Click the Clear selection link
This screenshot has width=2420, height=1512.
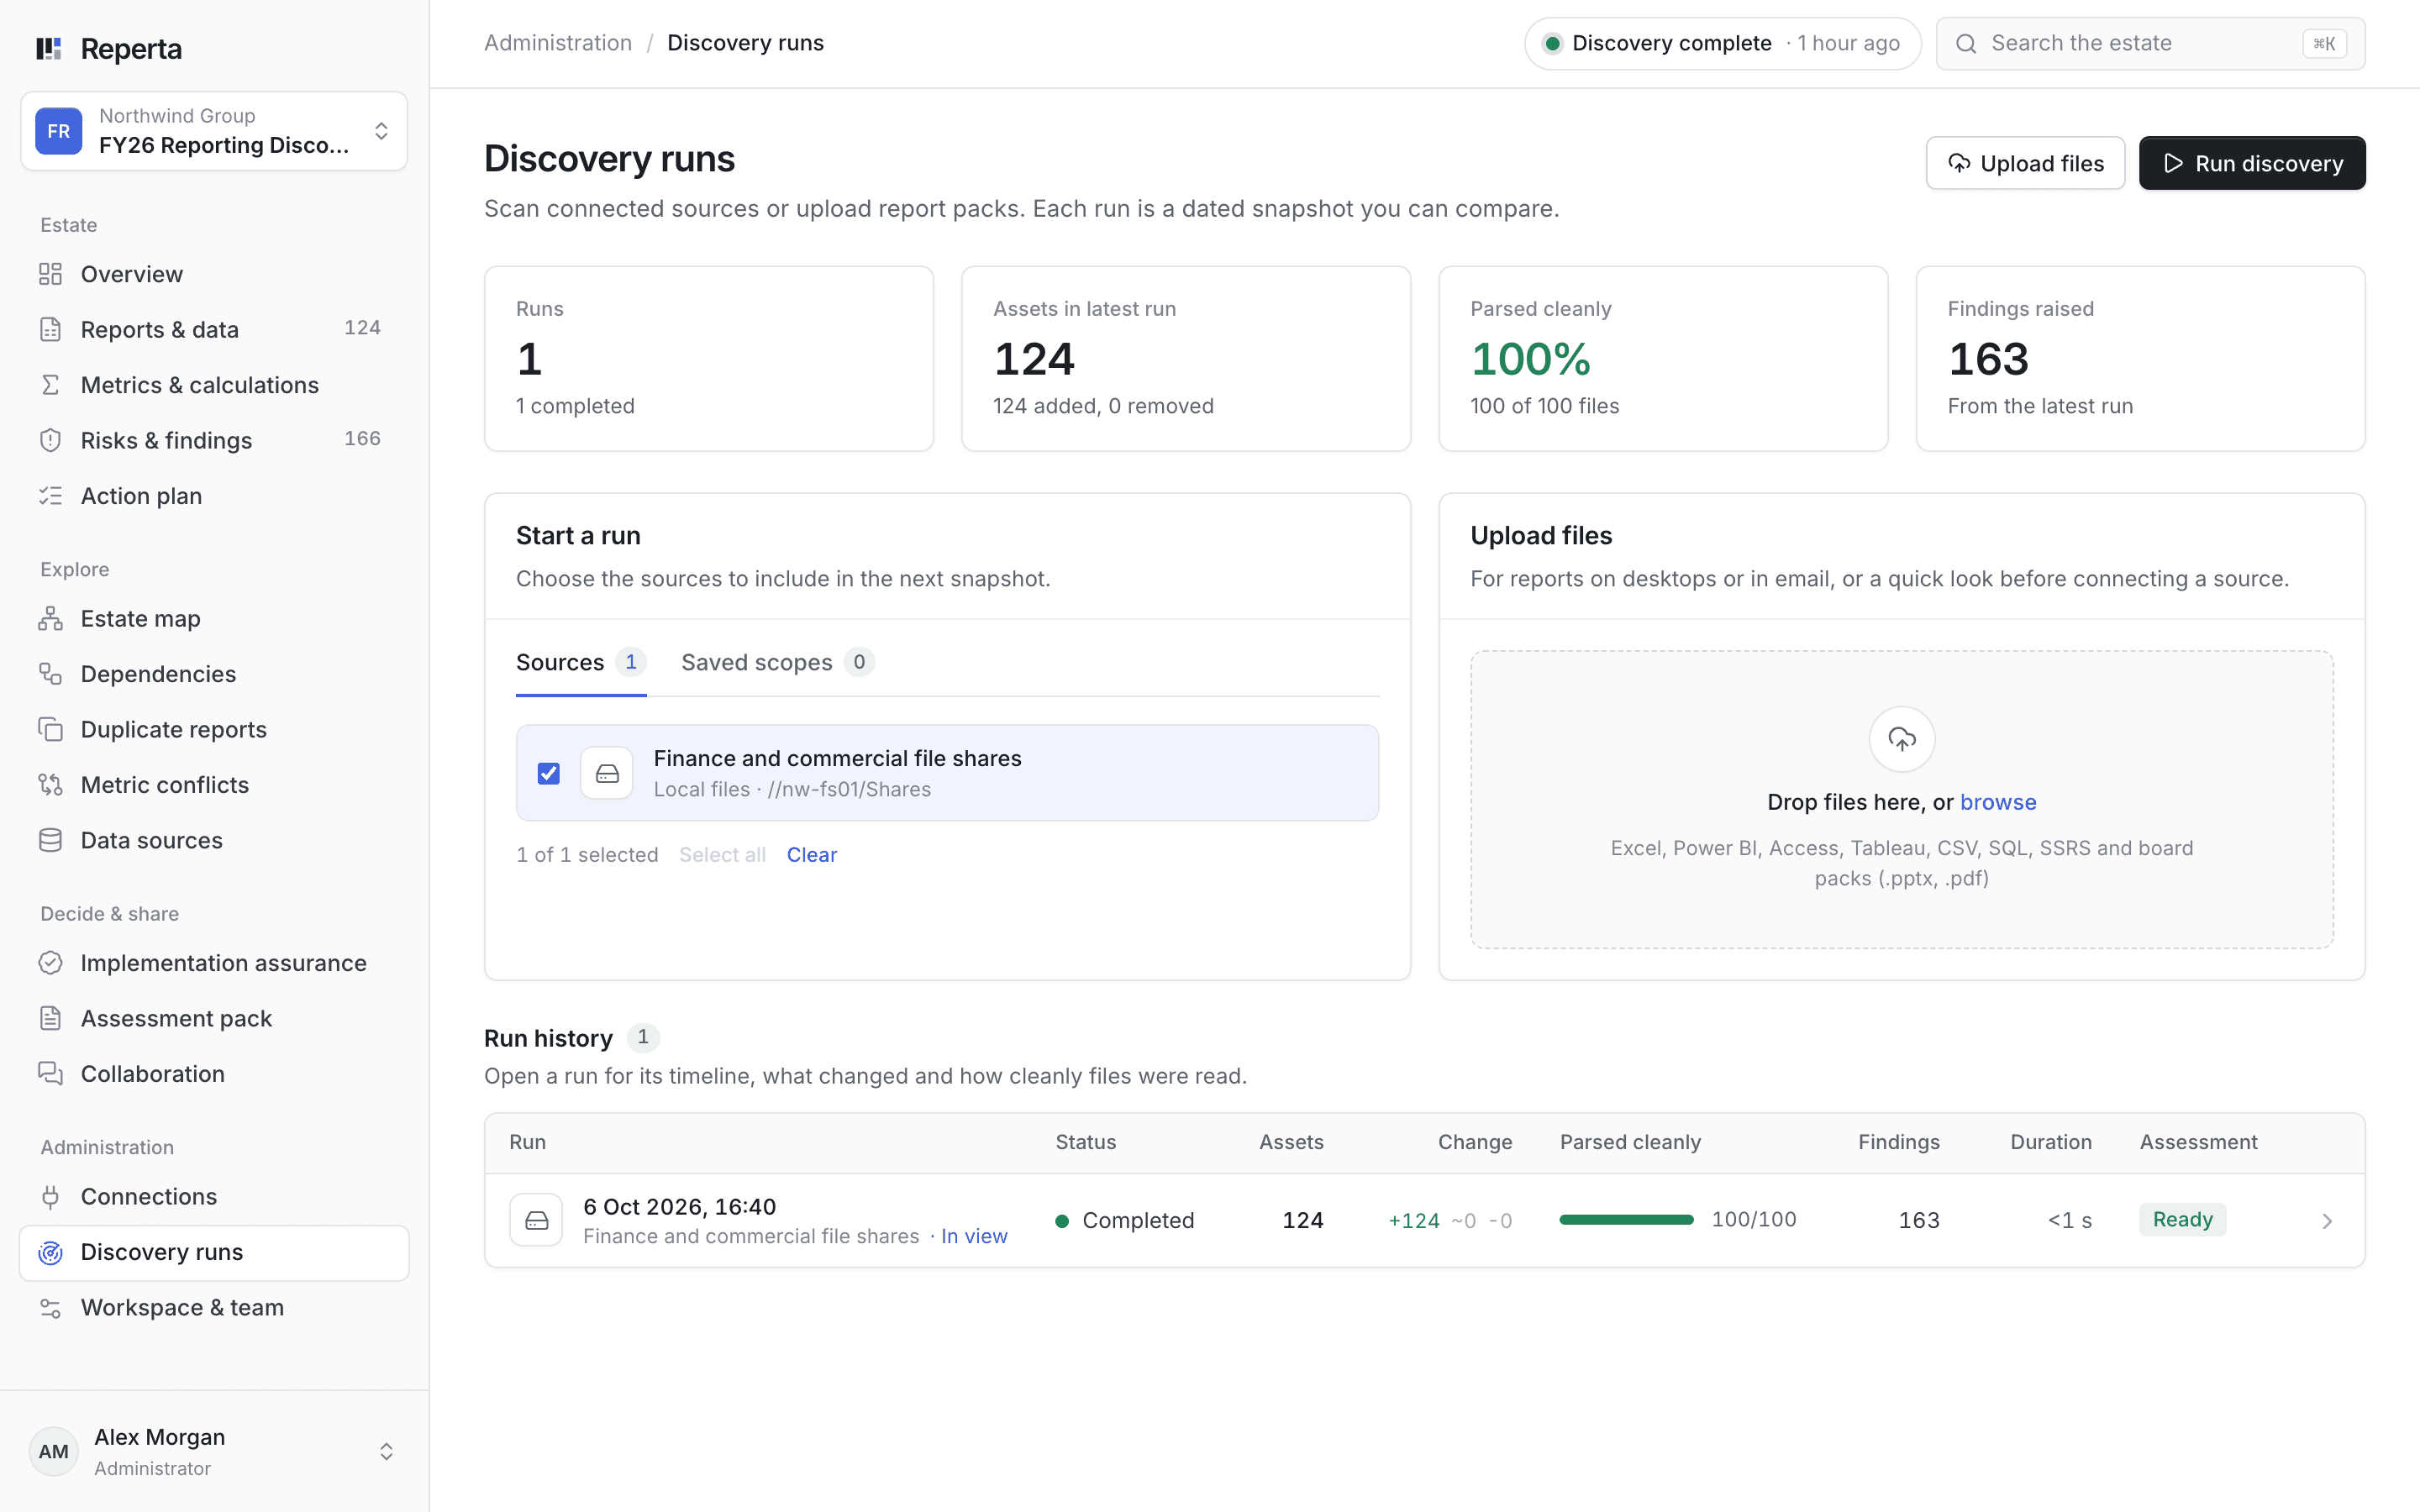point(811,855)
